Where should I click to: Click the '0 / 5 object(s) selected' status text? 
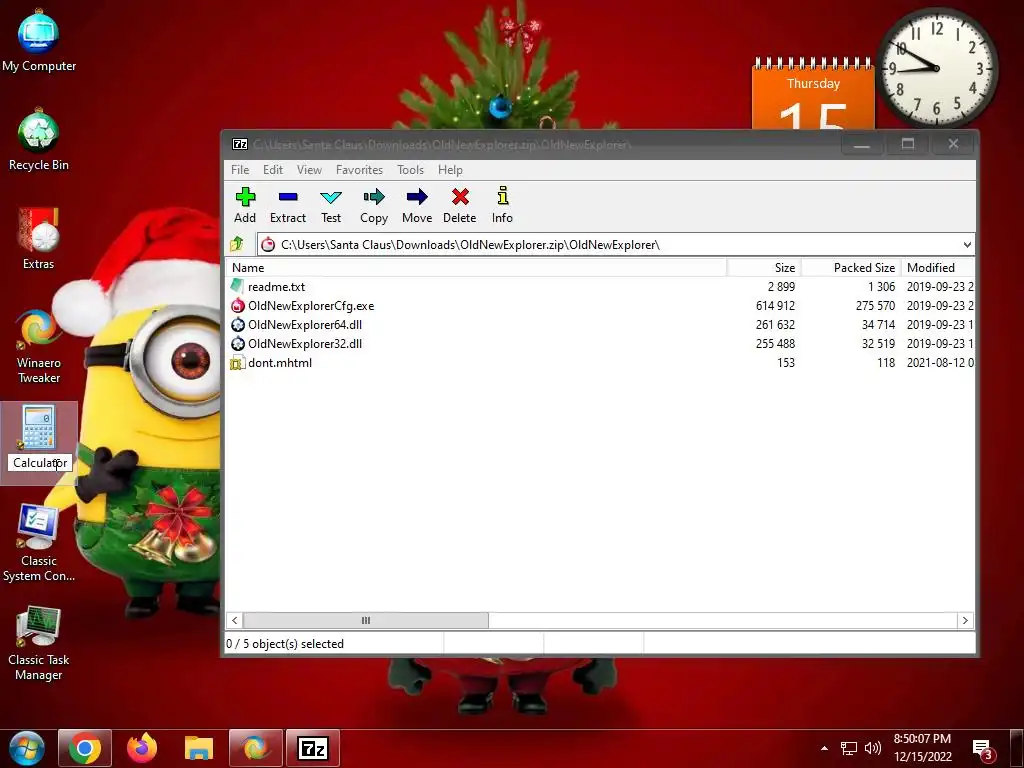coord(285,644)
